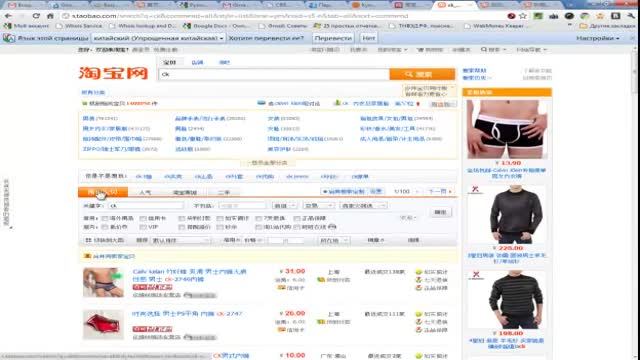The image size is (640, 360).
Task: Select the active ck browser tab
Action: click(x=456, y=5)
